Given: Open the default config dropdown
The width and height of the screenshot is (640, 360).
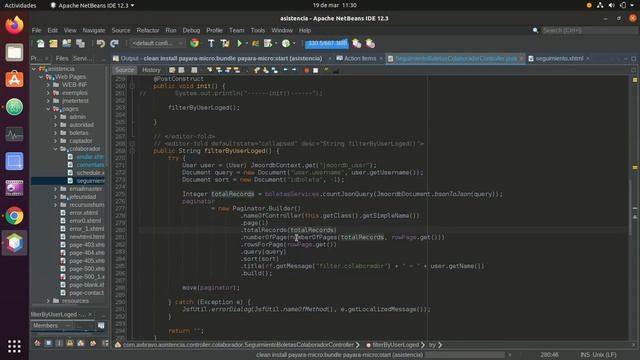Looking at the screenshot, I should coord(157,43).
